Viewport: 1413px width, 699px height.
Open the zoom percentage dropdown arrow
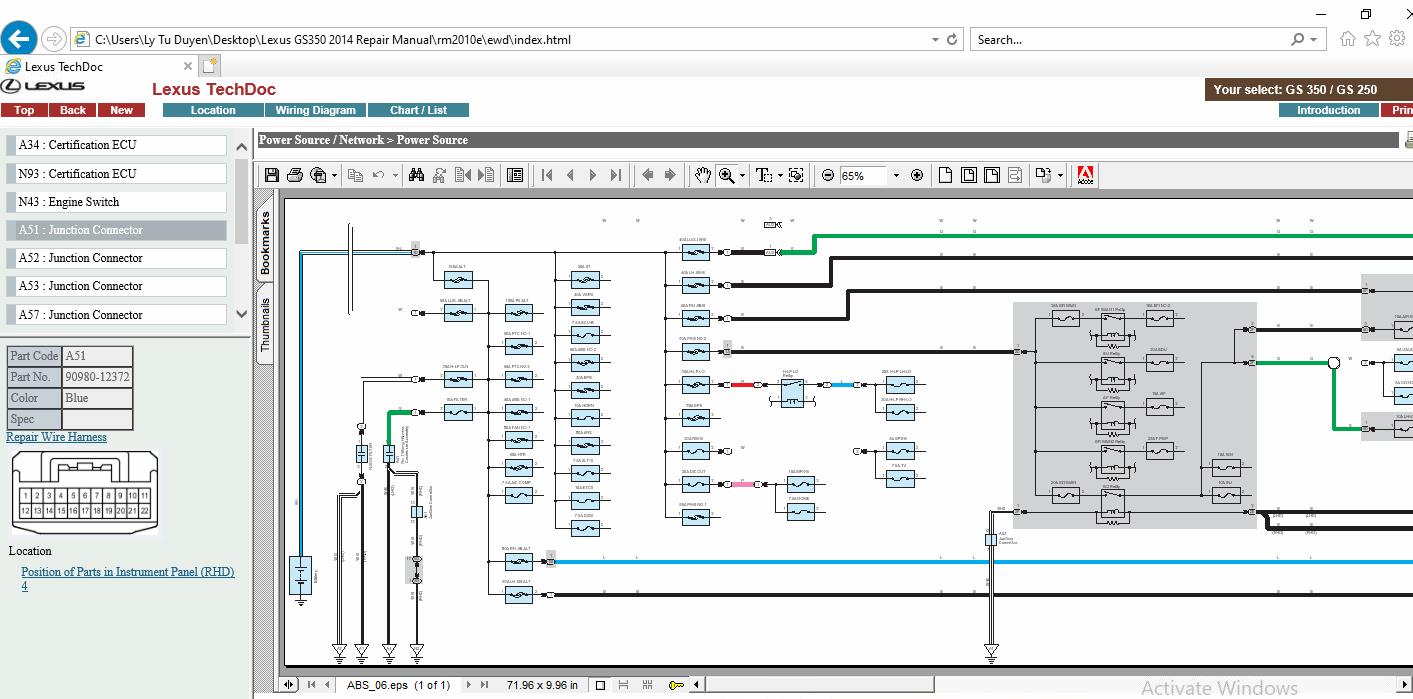[x=895, y=175]
